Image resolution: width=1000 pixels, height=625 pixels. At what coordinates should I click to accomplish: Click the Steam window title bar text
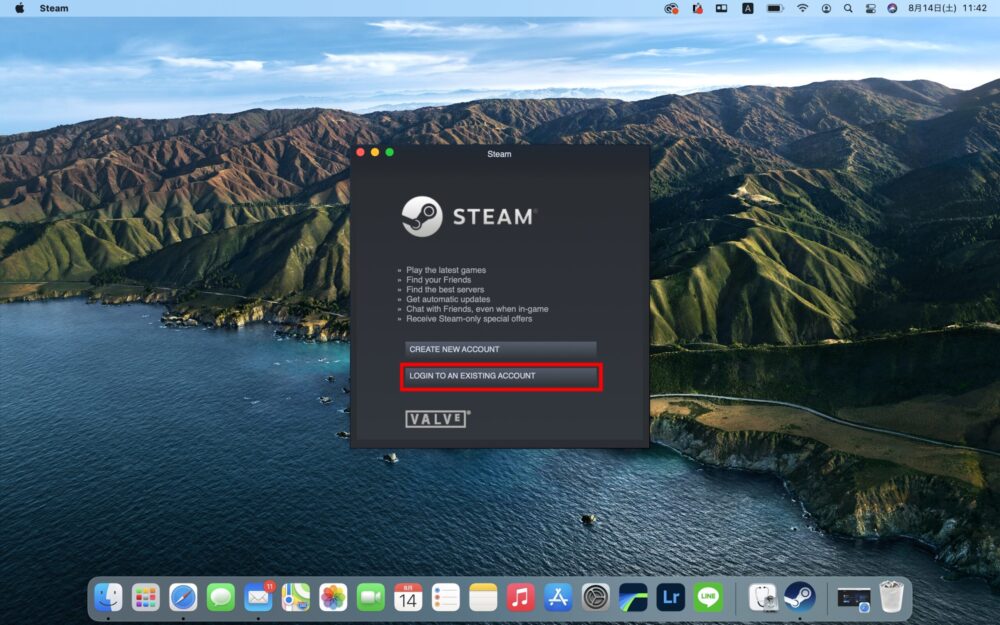tap(499, 154)
